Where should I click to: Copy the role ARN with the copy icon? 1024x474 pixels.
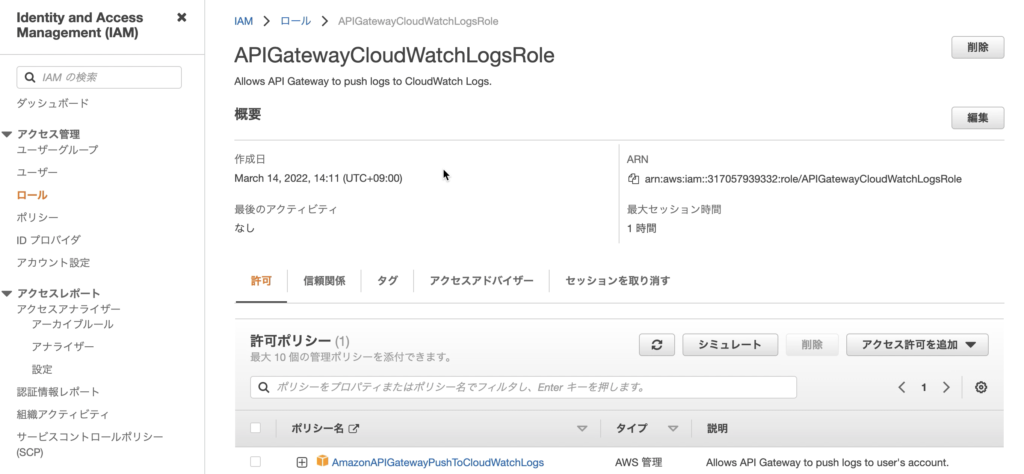coord(633,179)
